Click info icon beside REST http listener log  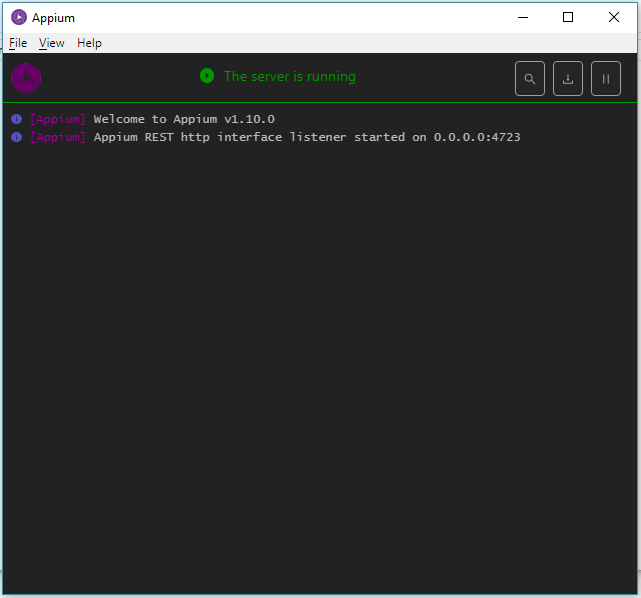(16, 137)
